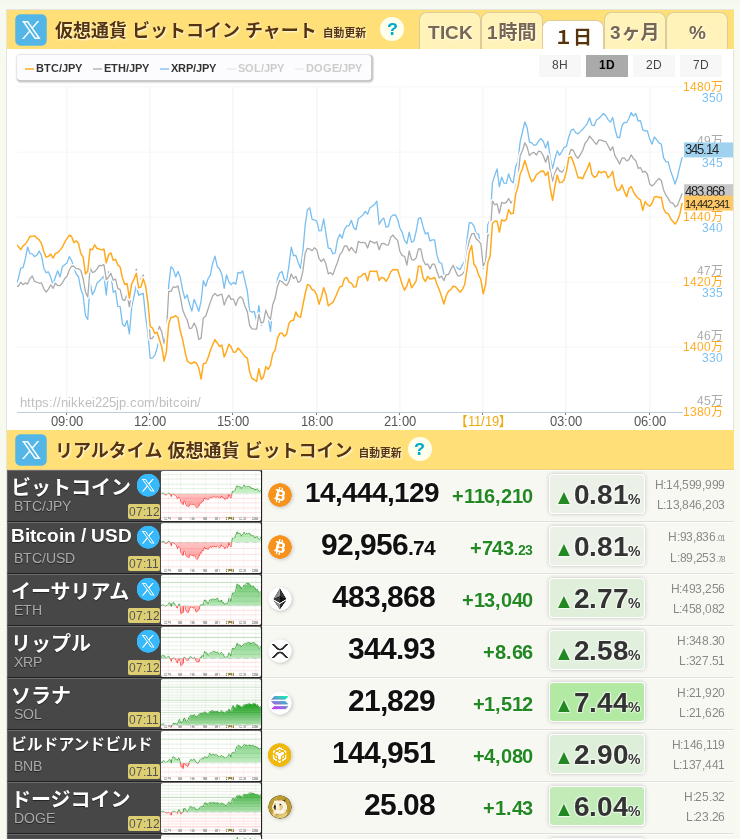This screenshot has height=839, width=740.
Task: Switch to the TICK tab
Action: click(x=450, y=32)
